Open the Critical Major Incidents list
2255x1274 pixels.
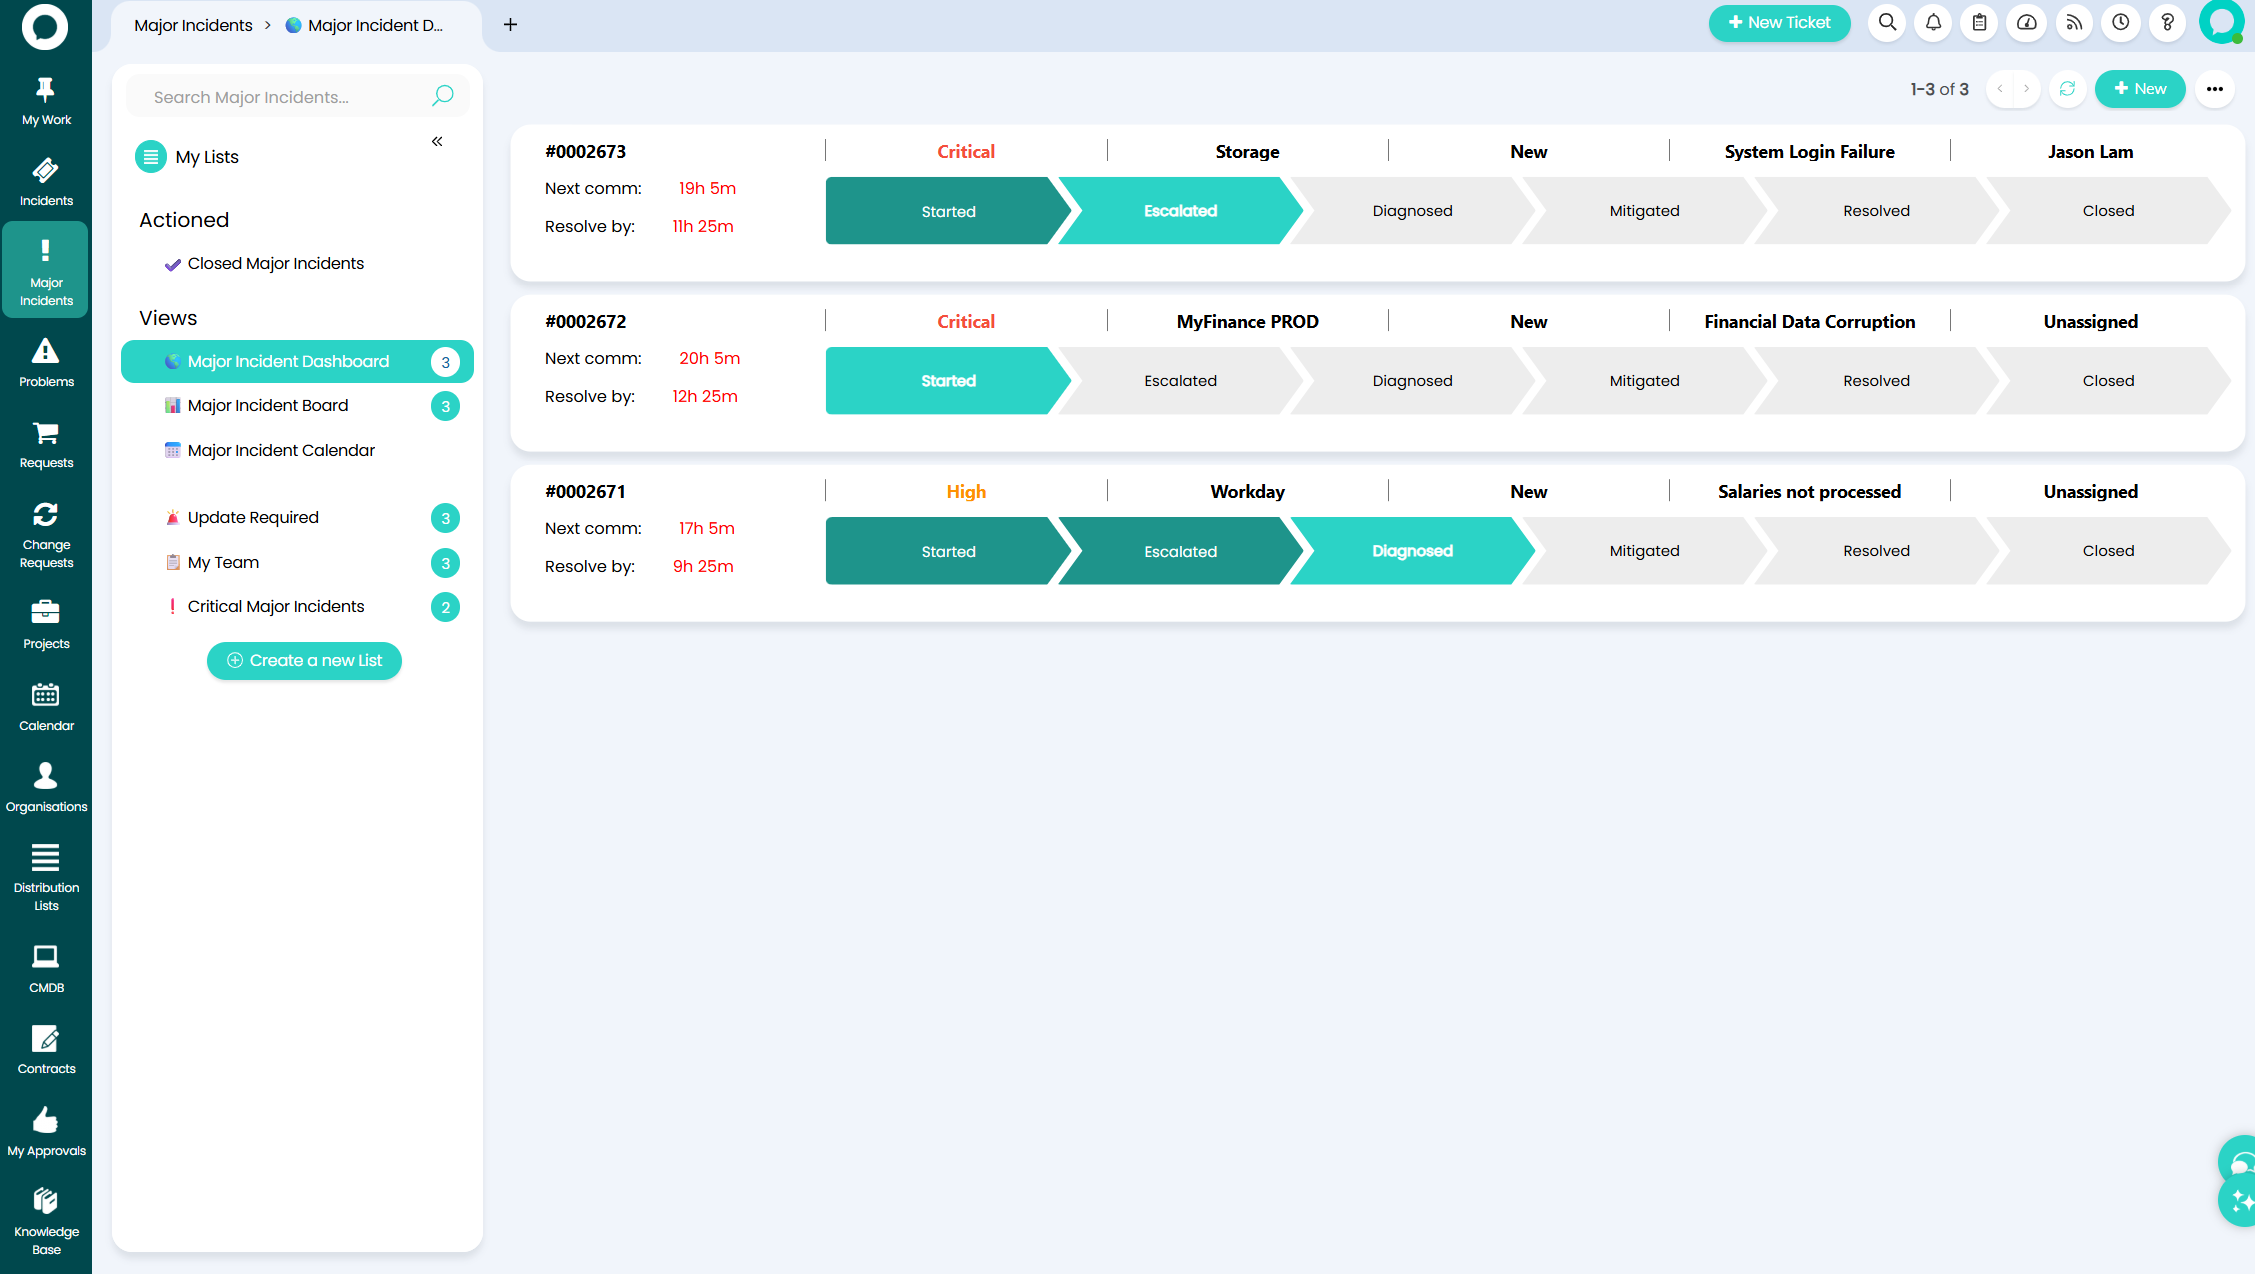tap(276, 606)
